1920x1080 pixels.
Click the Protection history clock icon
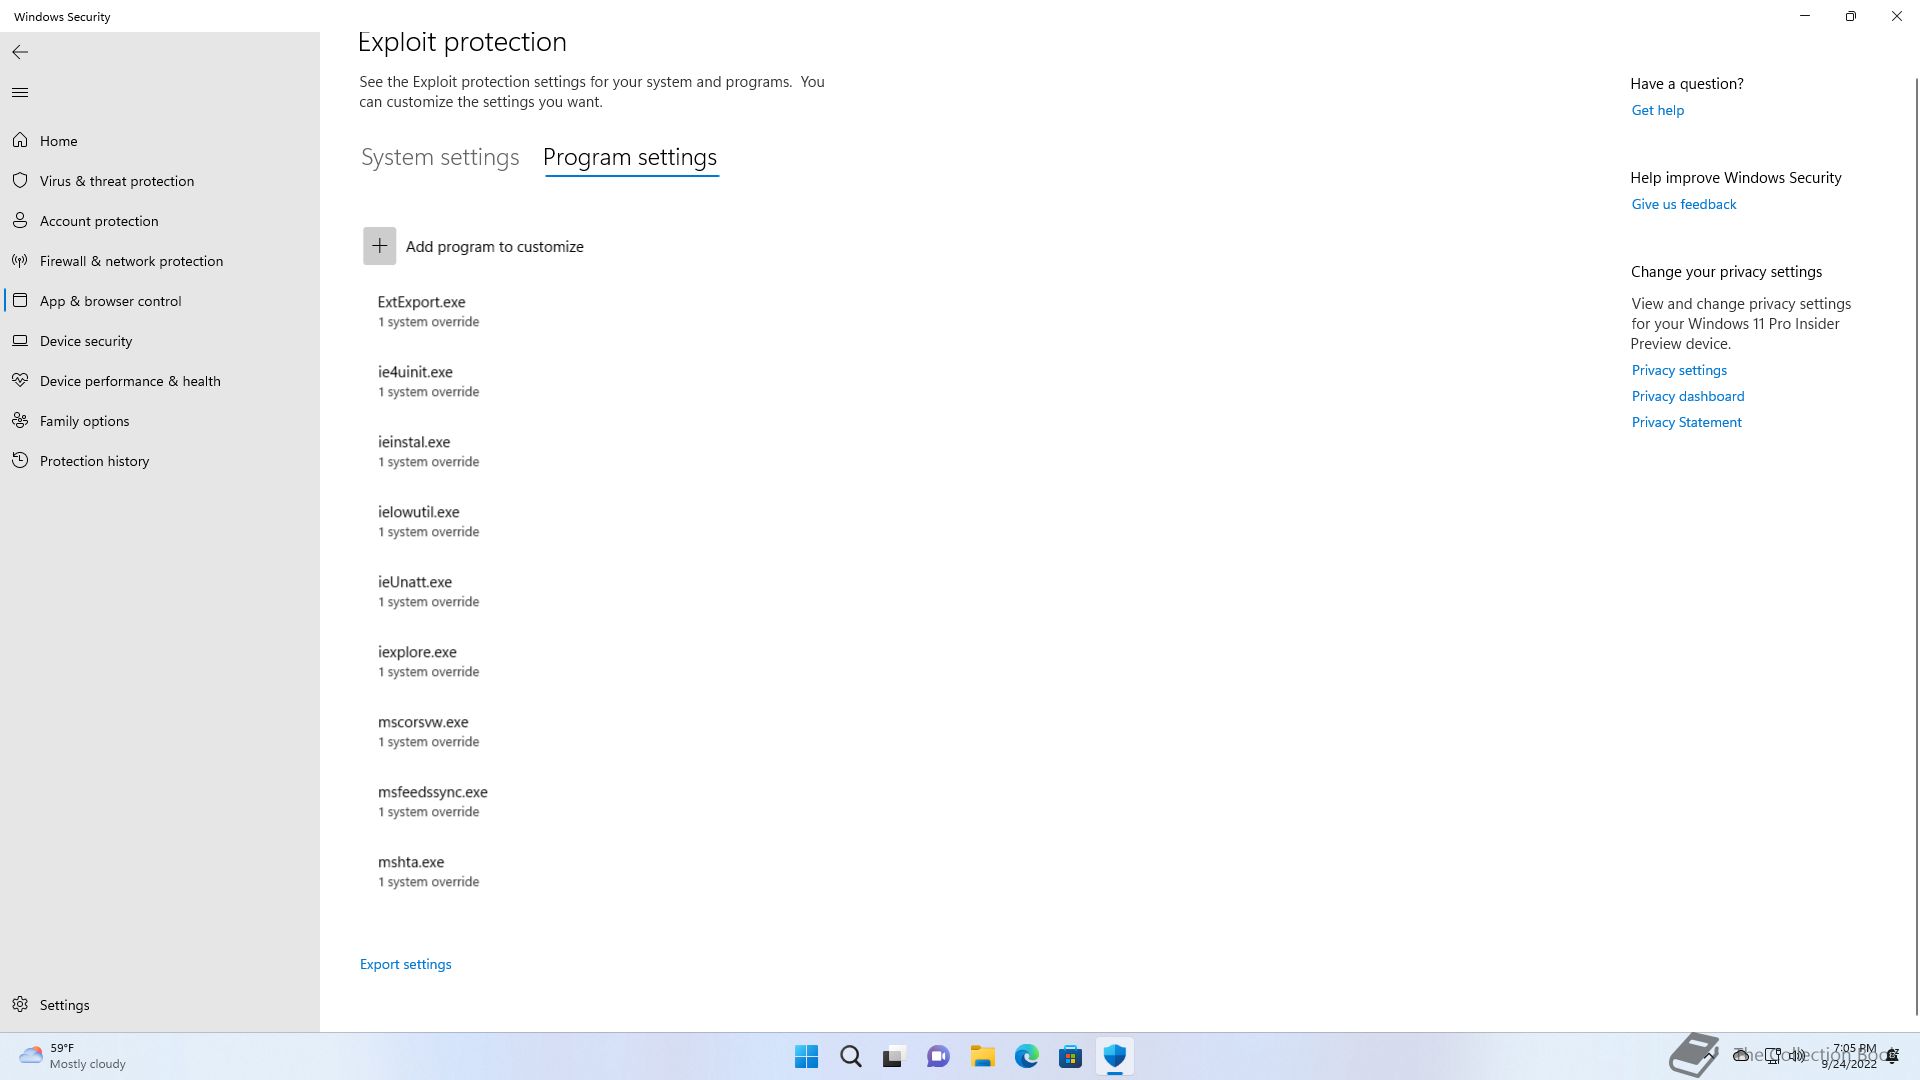pyautogui.click(x=20, y=461)
